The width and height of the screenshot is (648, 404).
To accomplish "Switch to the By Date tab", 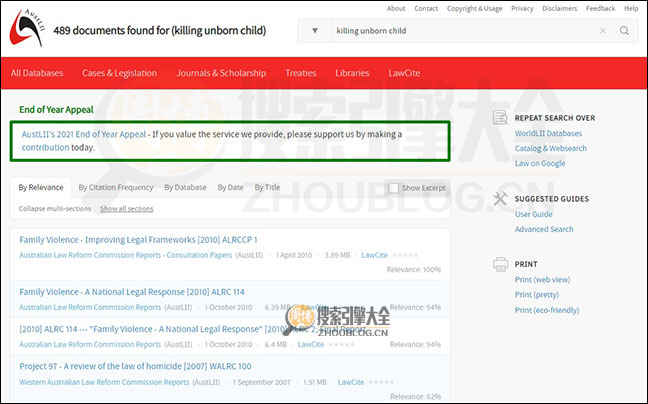I will pyautogui.click(x=230, y=187).
